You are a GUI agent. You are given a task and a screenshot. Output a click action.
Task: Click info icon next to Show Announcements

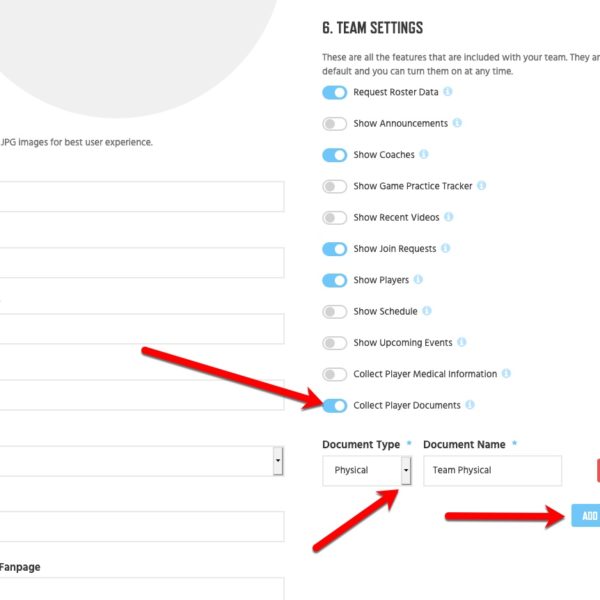(457, 123)
